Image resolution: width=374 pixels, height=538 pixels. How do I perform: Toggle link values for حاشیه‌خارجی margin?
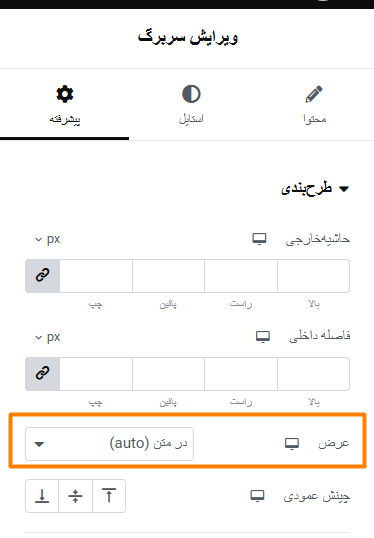tap(43, 276)
